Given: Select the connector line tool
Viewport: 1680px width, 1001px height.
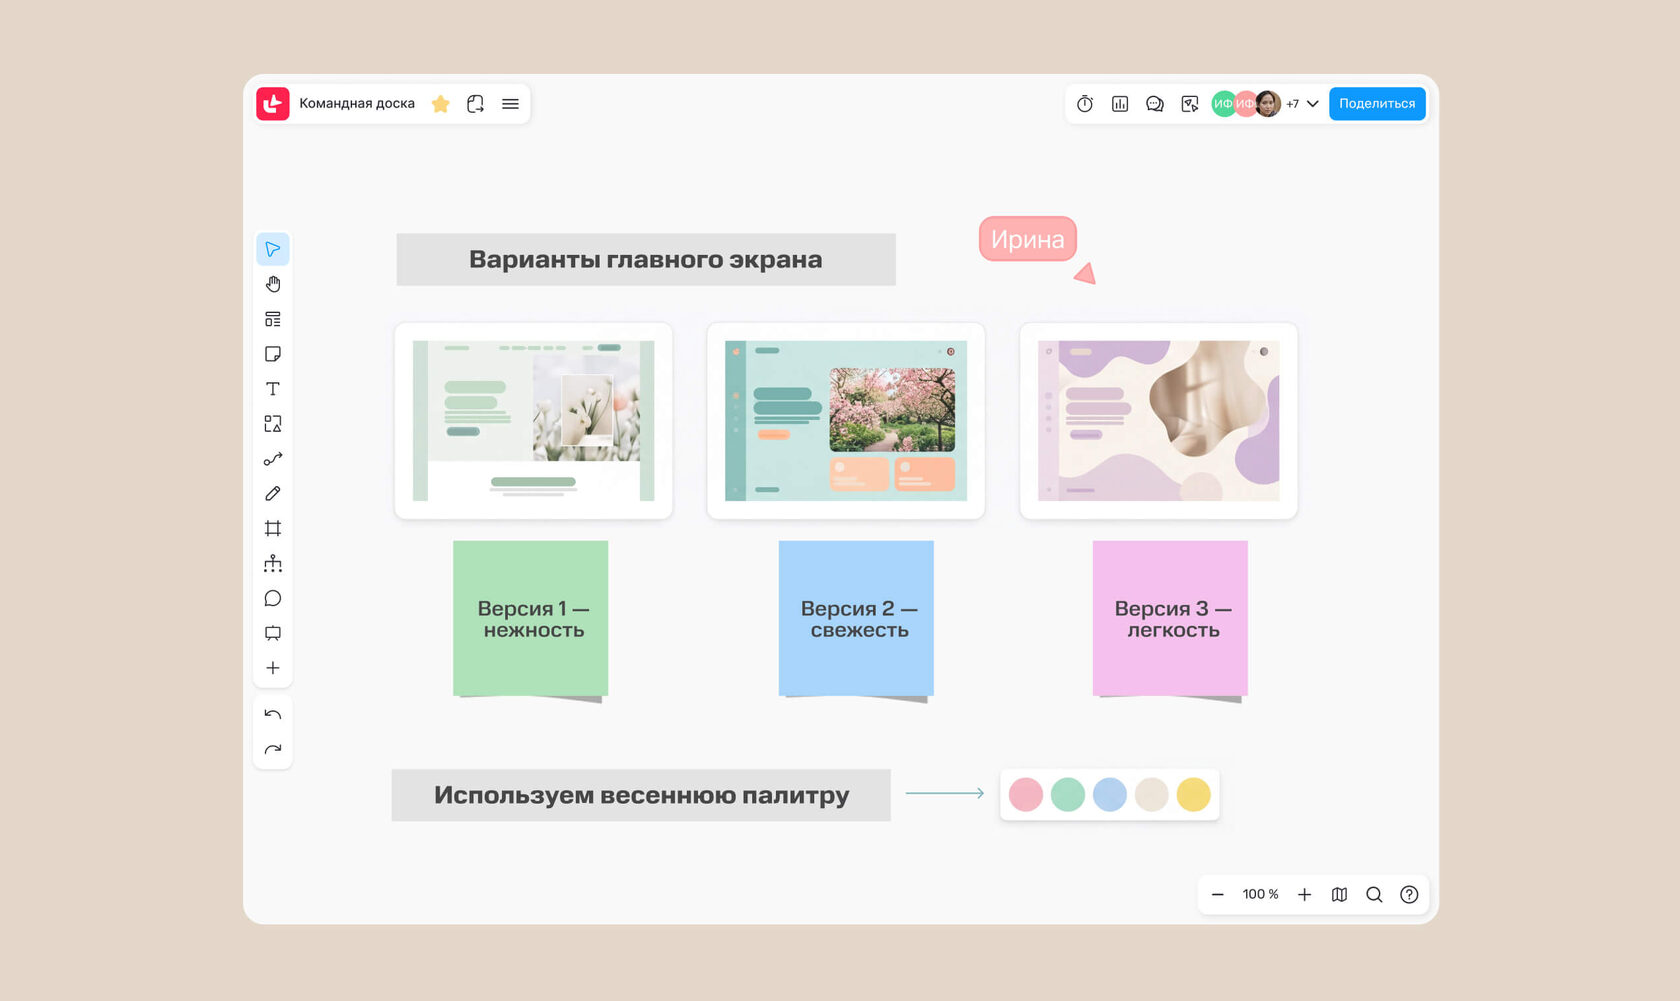Looking at the screenshot, I should [272, 459].
